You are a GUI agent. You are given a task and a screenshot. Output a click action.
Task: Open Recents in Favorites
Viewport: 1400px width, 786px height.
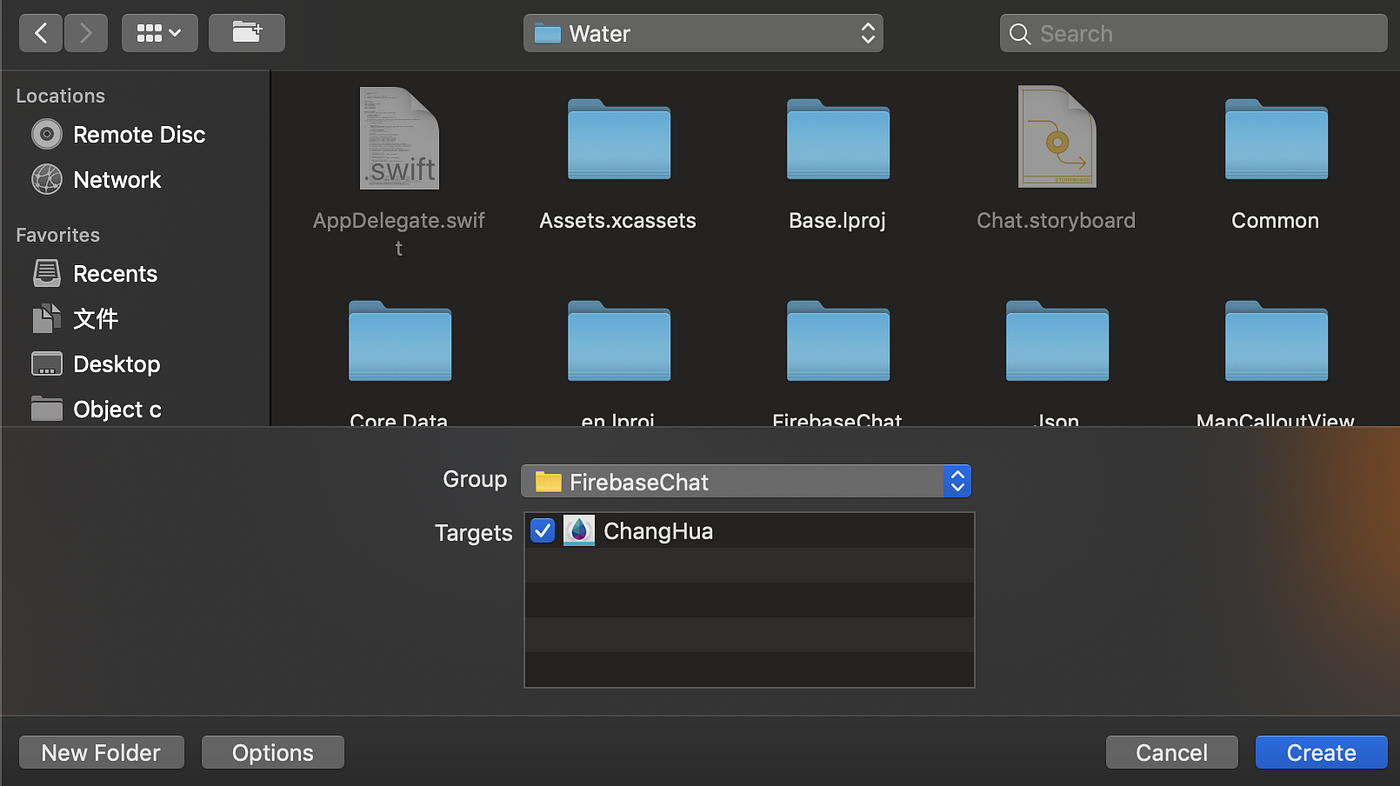94,273
